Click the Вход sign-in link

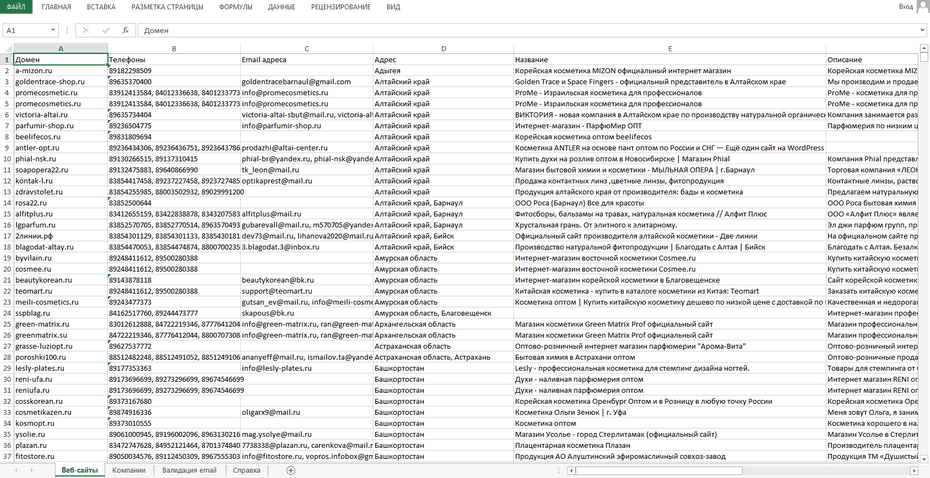point(905,7)
